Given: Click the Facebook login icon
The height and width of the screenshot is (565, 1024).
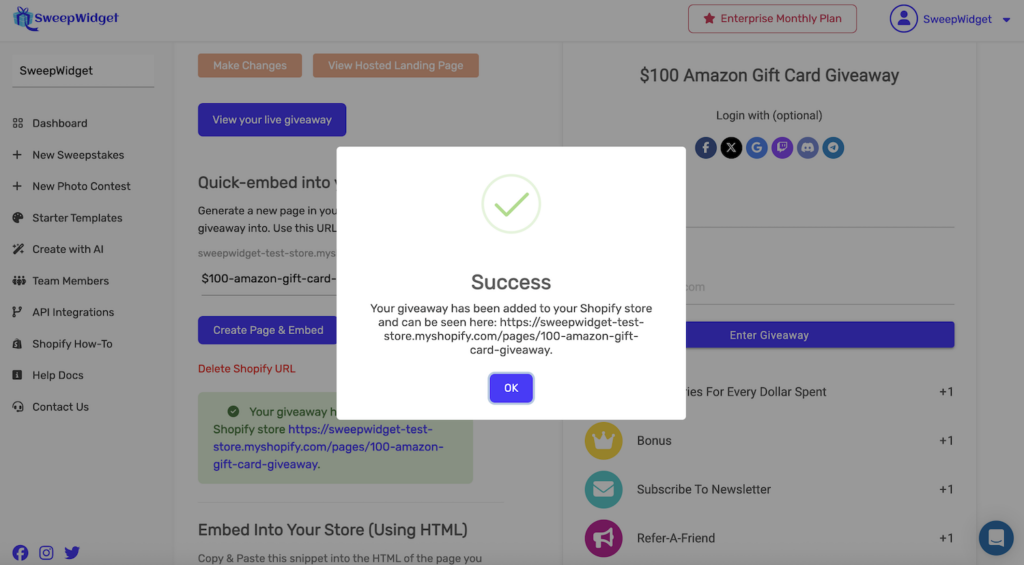Looking at the screenshot, I should (x=706, y=148).
